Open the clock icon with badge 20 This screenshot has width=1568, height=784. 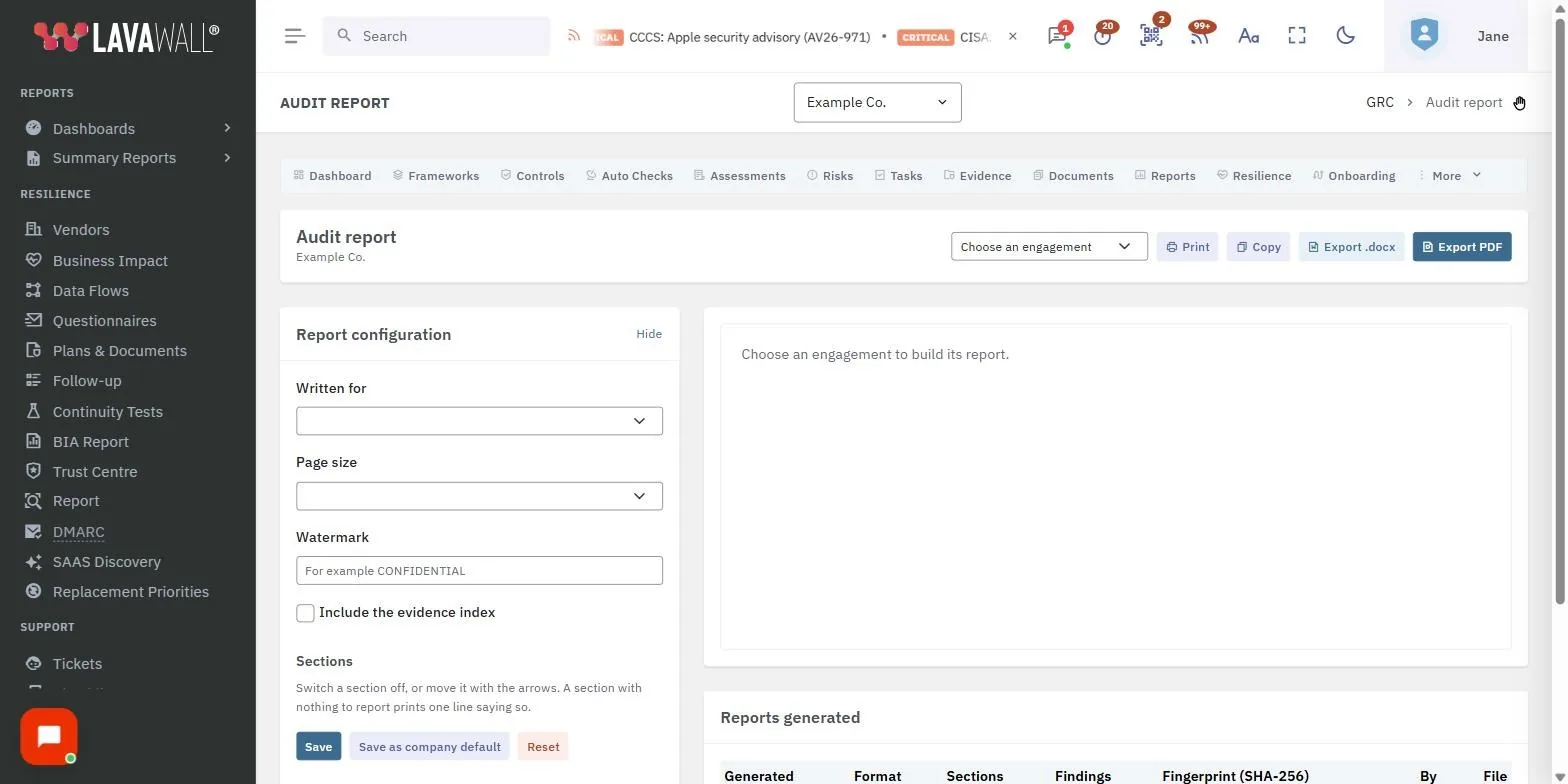pyautogui.click(x=1103, y=36)
